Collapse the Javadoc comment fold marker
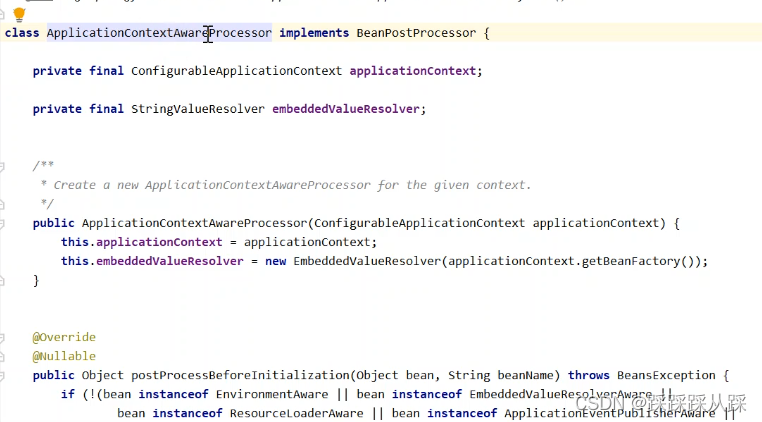 coord(2,167)
